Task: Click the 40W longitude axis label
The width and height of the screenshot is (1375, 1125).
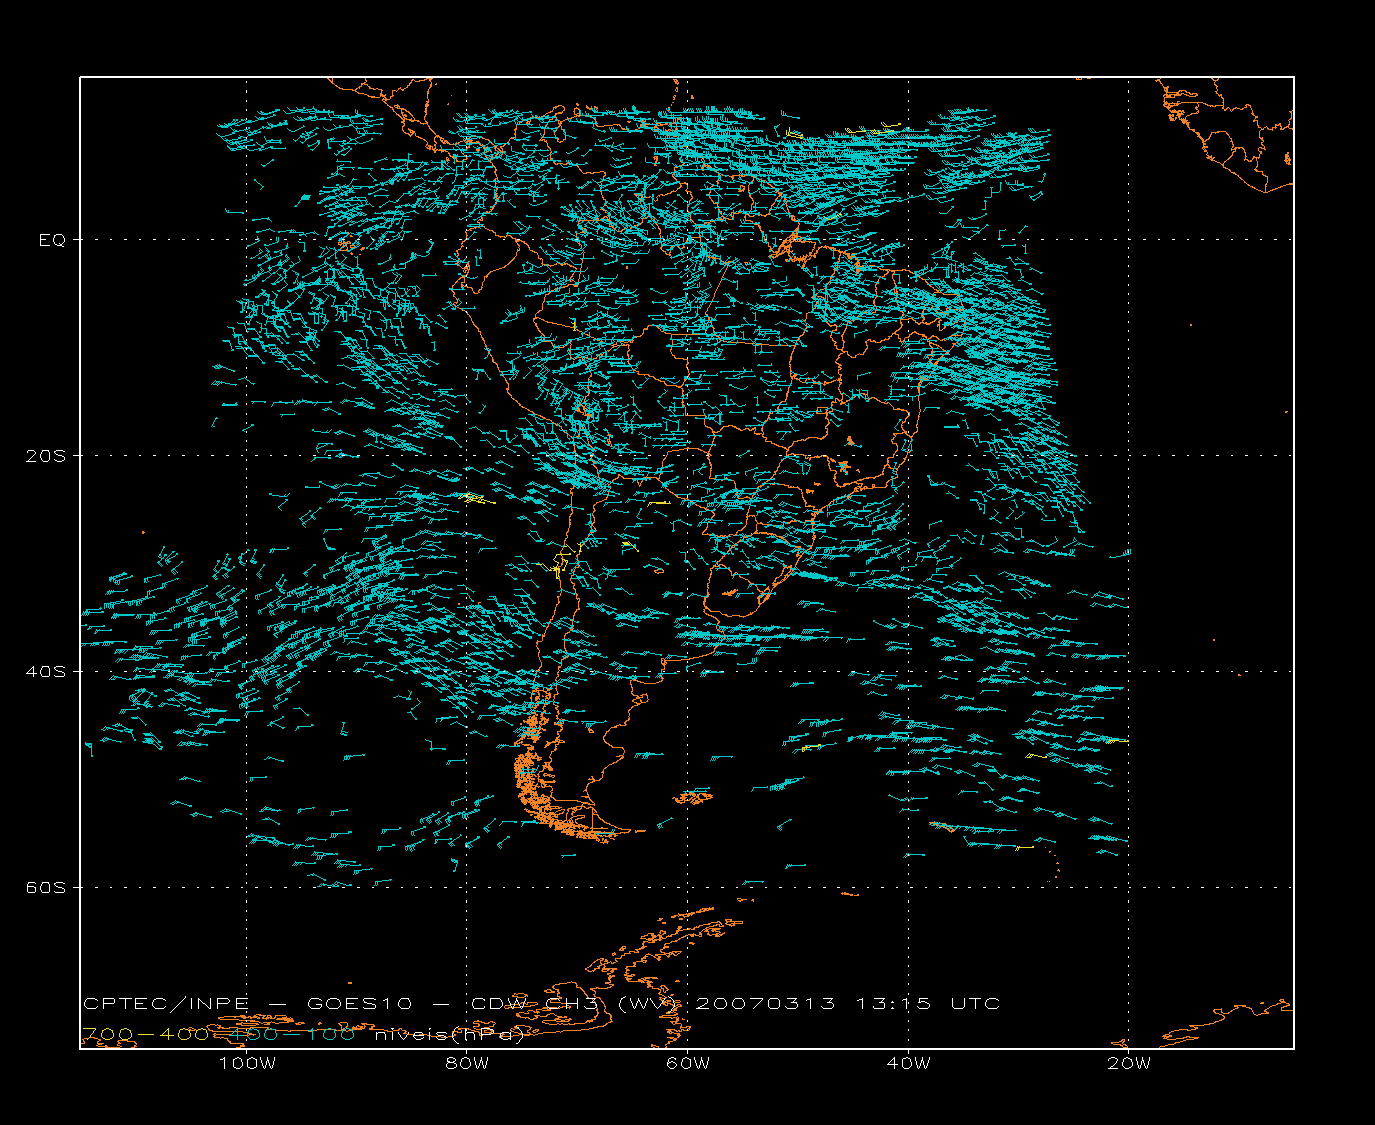Action: point(908,1063)
